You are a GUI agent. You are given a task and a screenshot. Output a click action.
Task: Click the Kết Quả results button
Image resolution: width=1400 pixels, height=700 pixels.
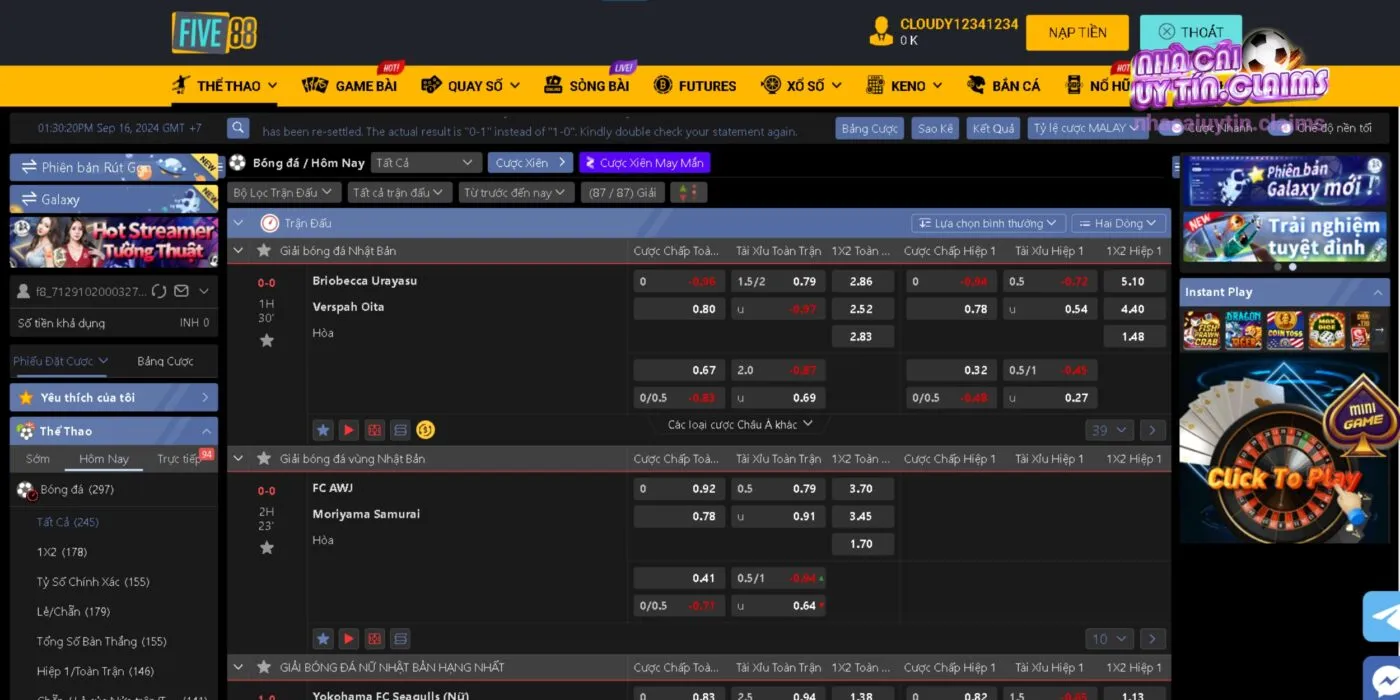[x=993, y=128]
